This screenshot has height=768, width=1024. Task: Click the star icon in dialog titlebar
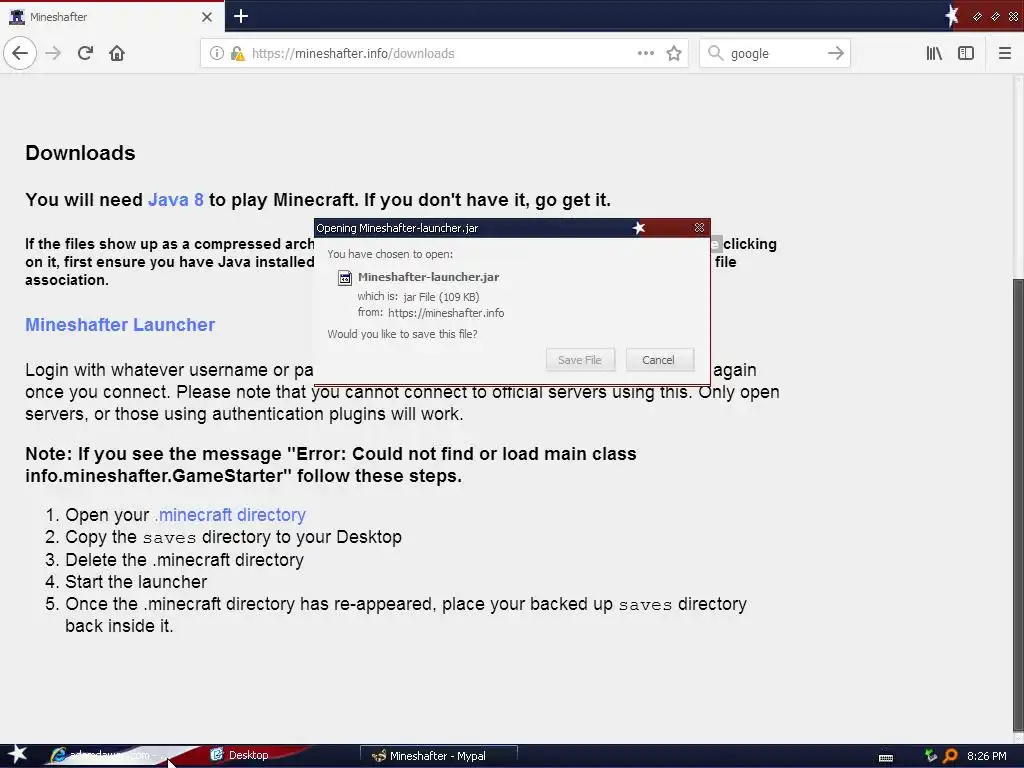639,228
